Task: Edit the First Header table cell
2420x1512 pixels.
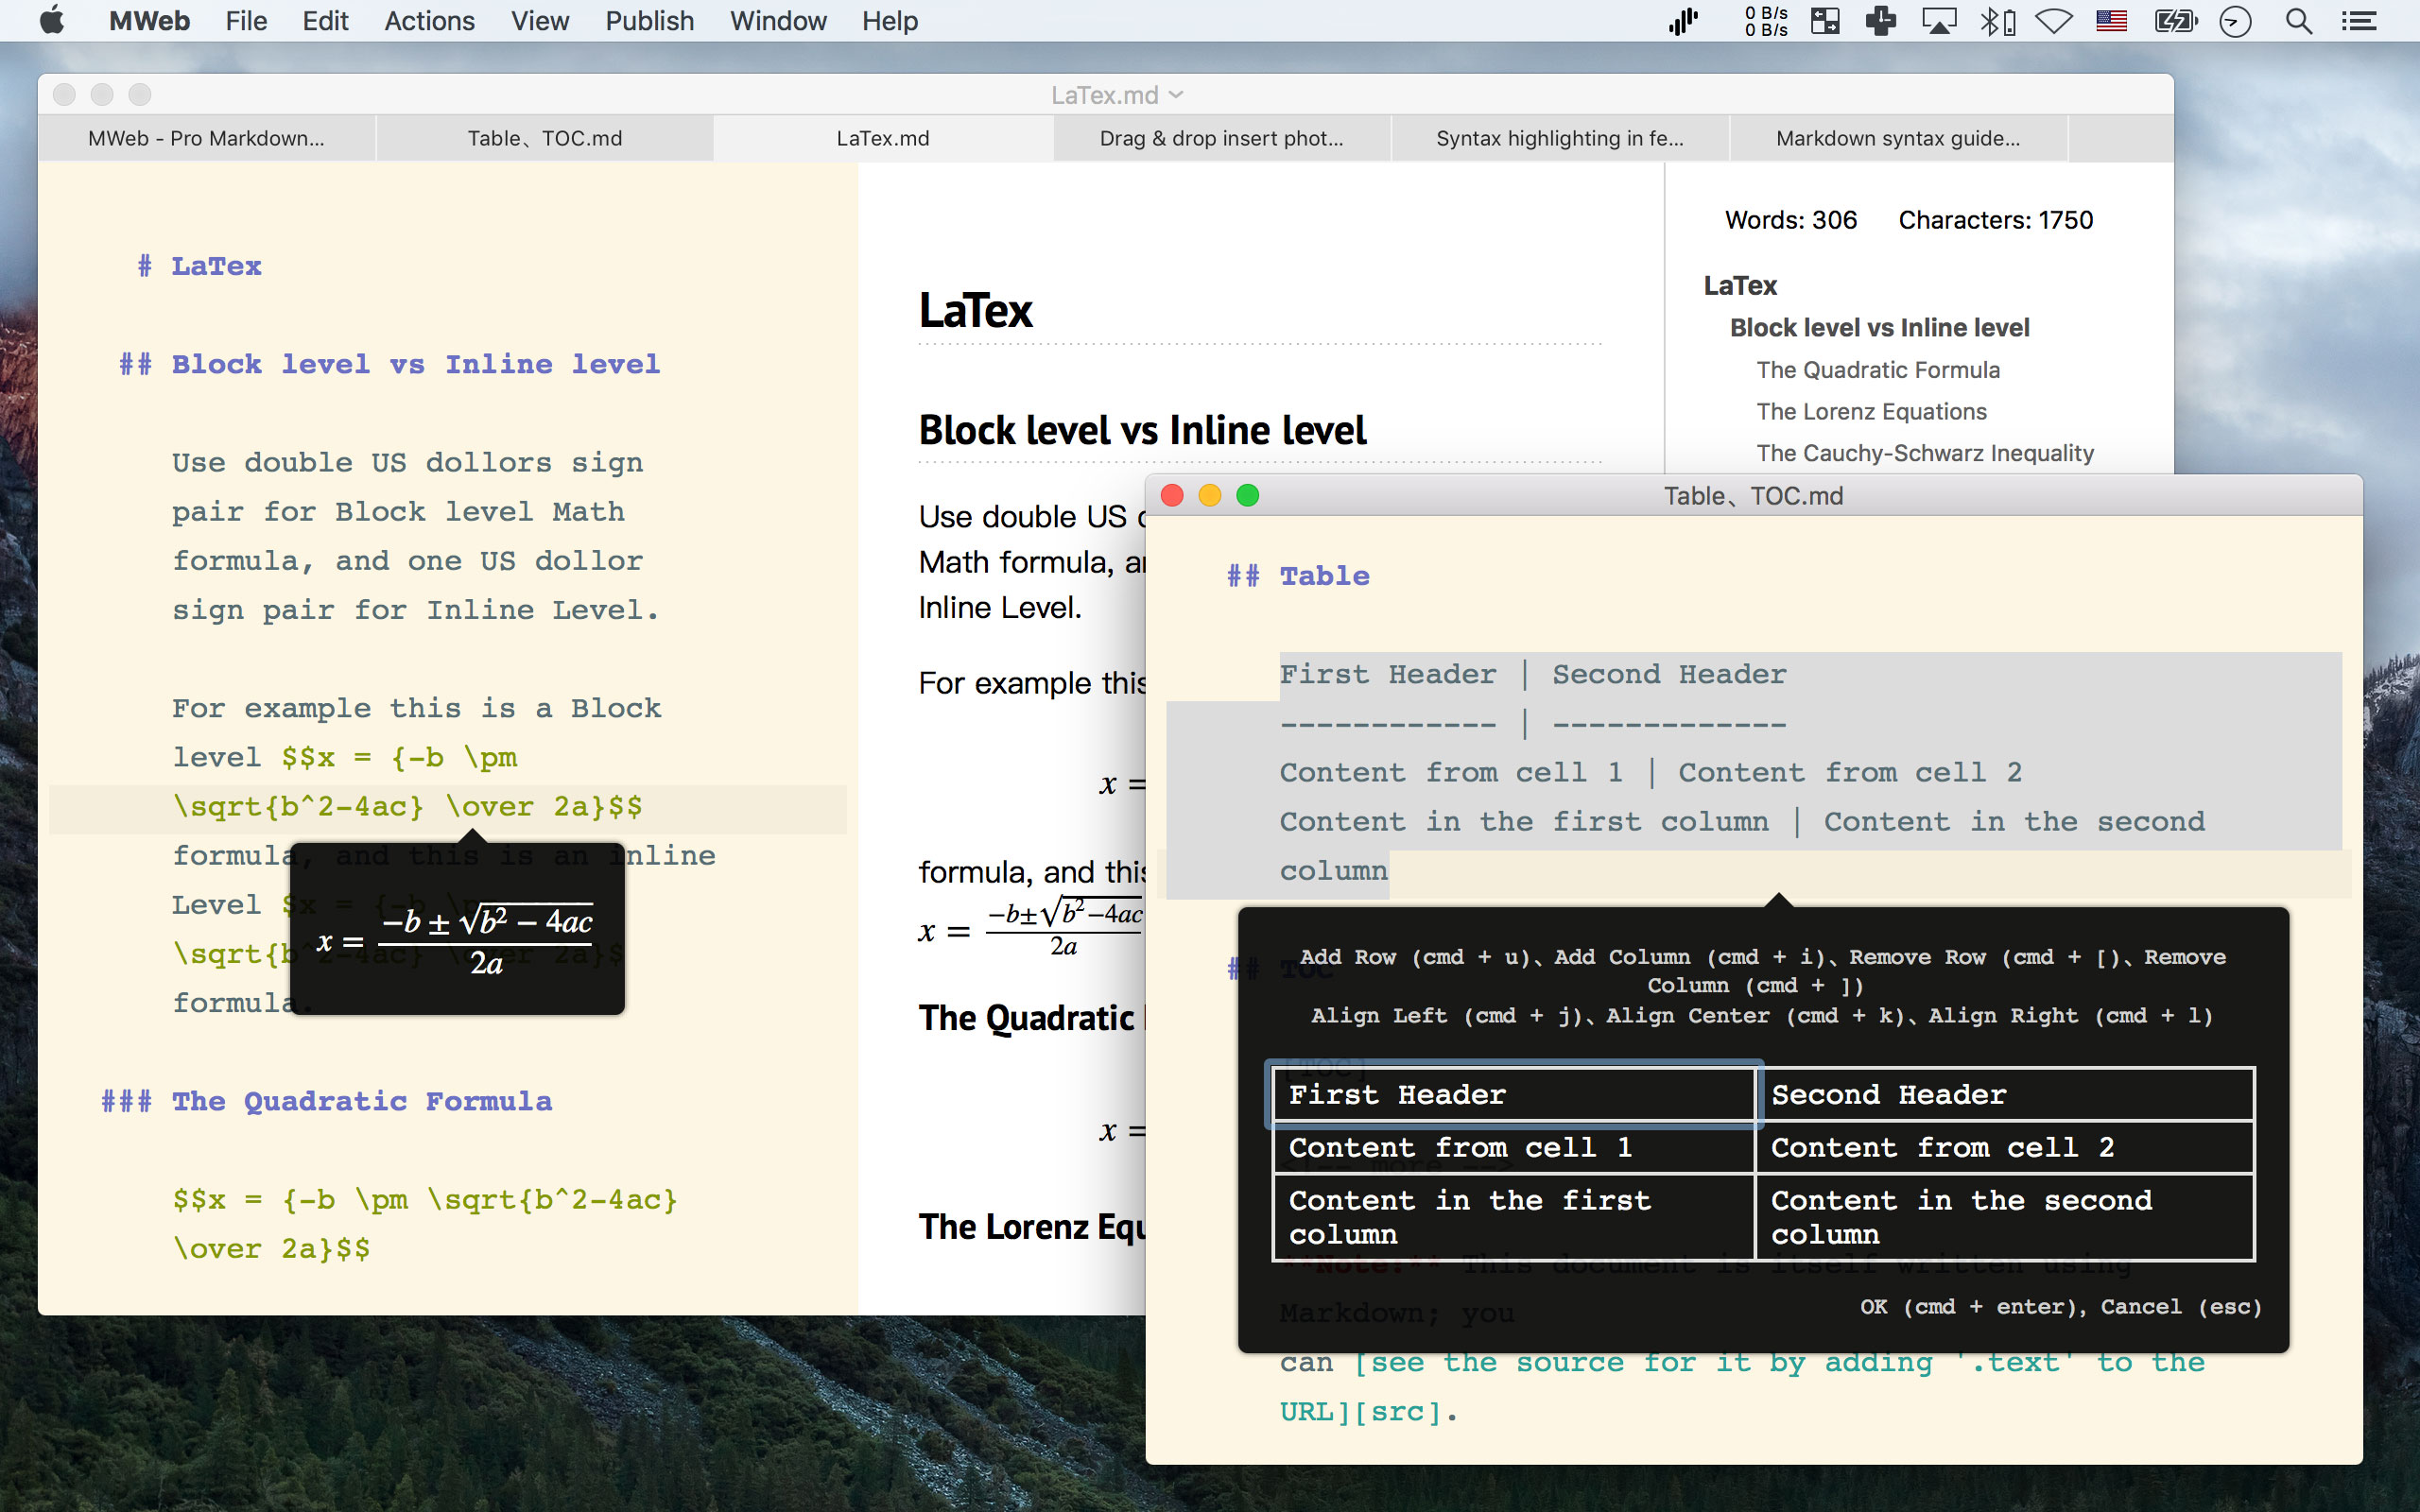Action: pyautogui.click(x=1513, y=1094)
